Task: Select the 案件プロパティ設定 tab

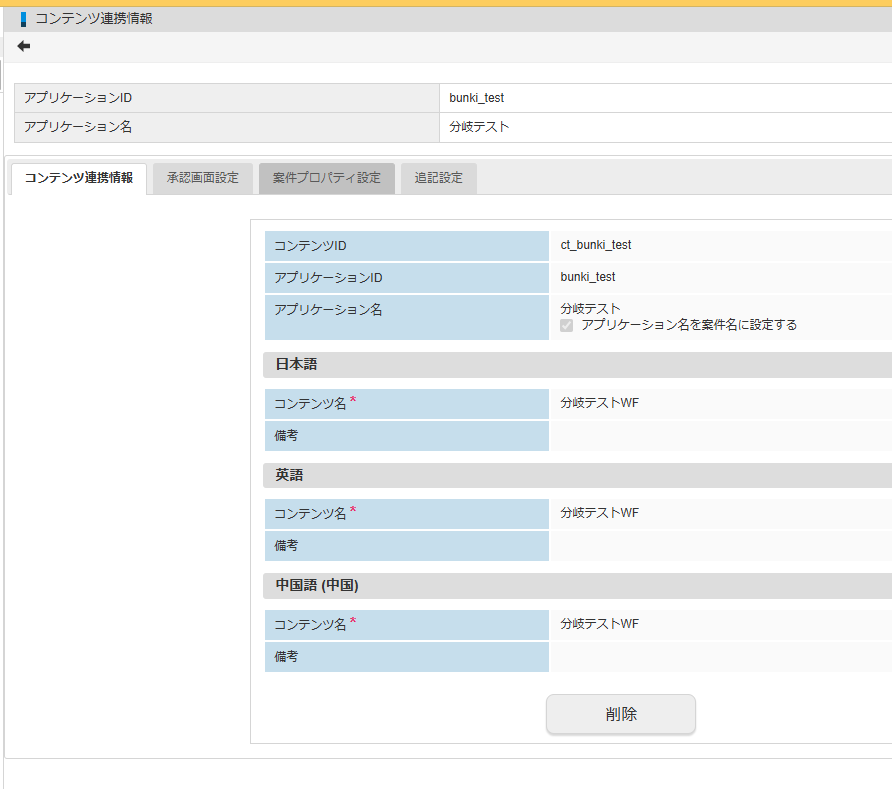Action: [327, 178]
